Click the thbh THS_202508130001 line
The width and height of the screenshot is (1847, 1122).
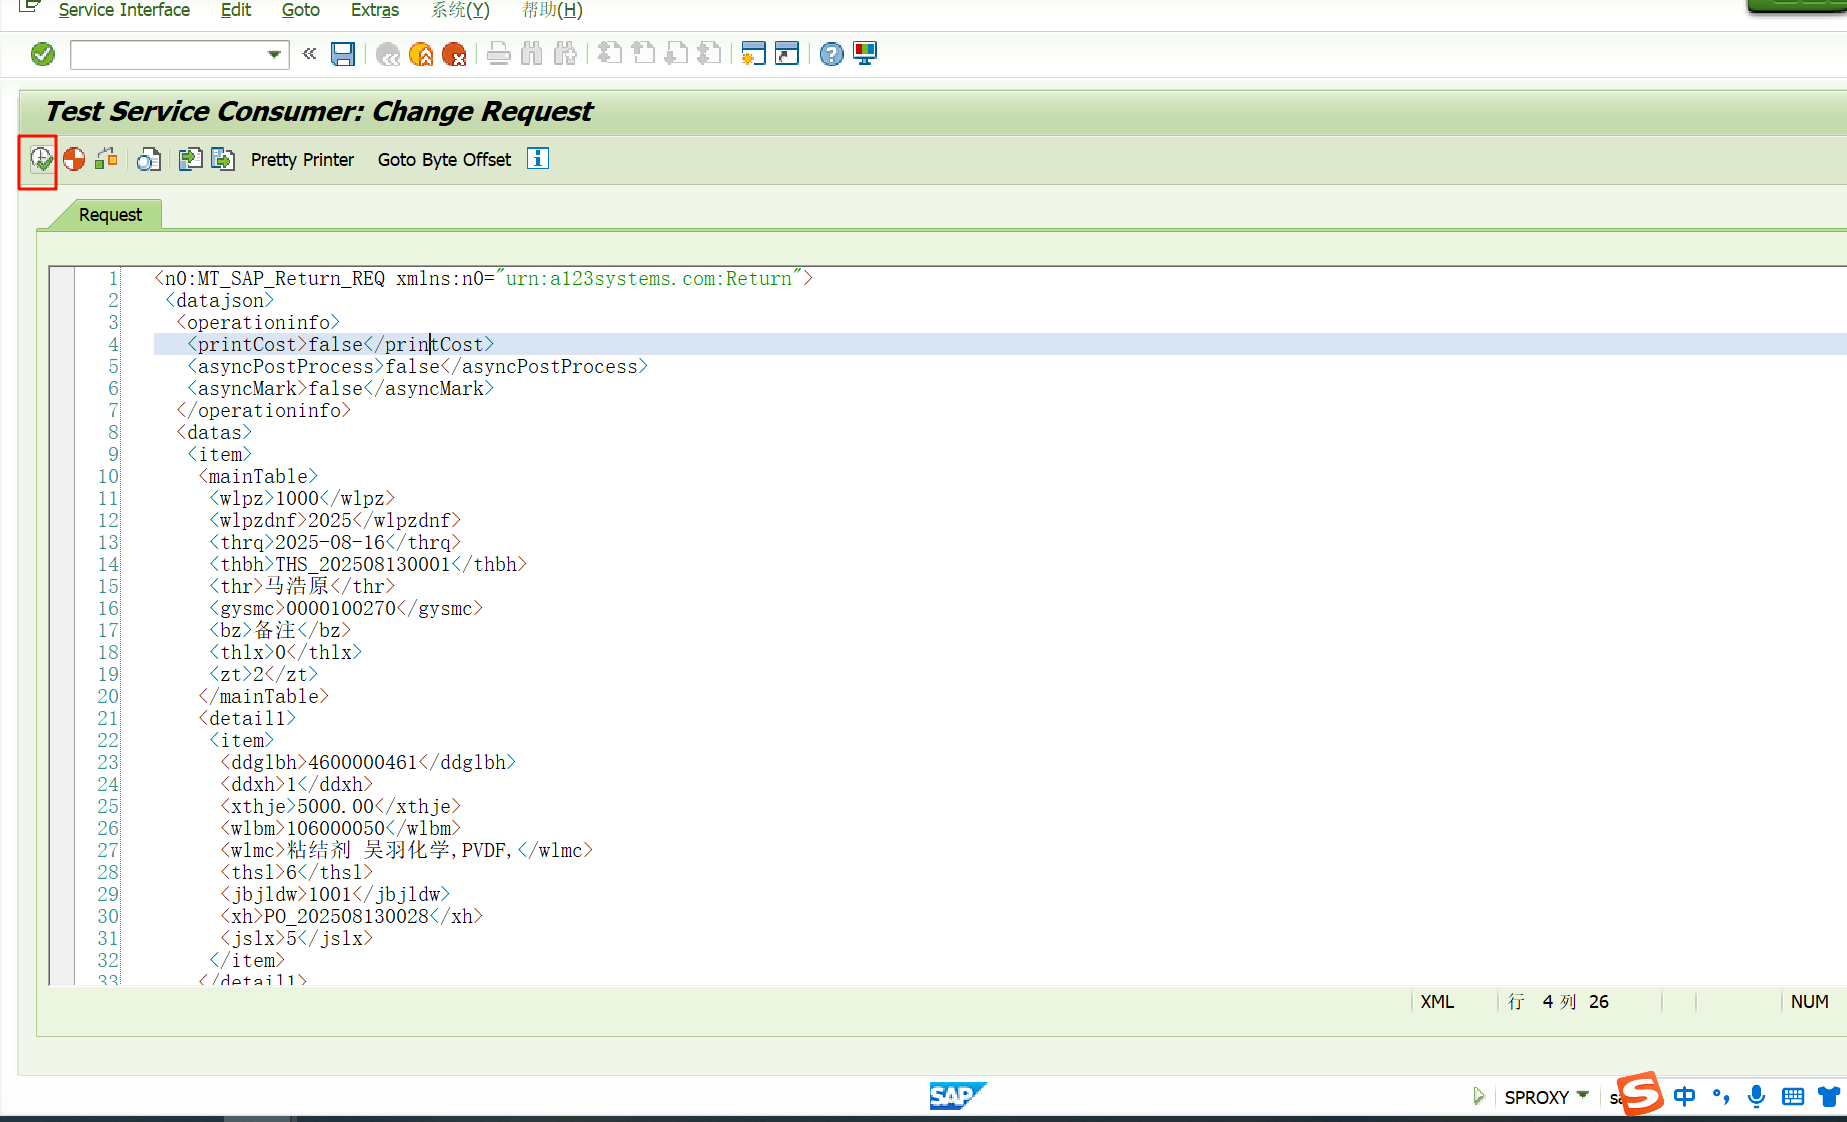tap(368, 565)
